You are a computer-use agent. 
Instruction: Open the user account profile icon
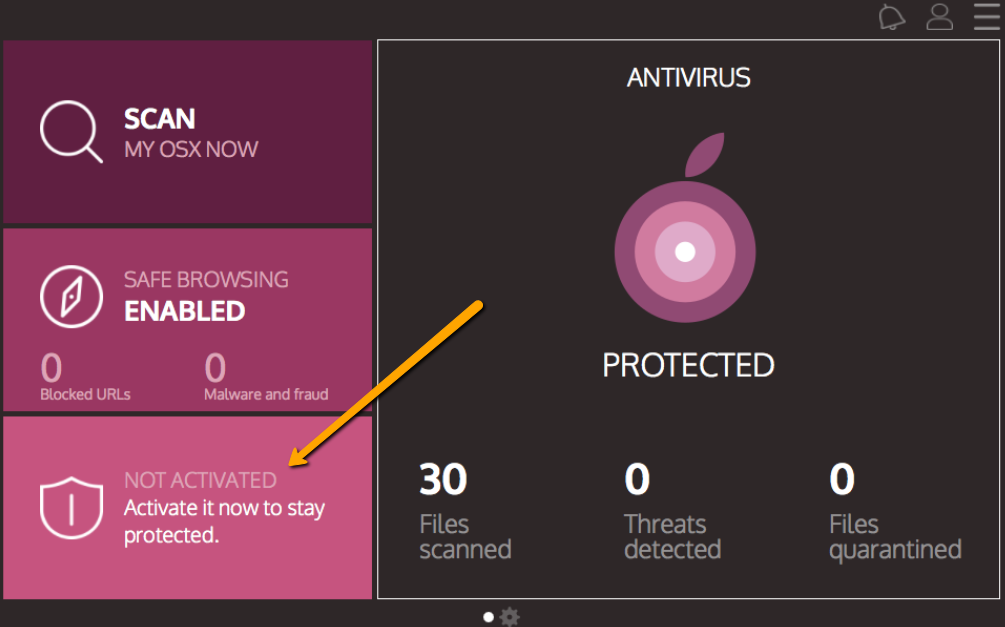pos(940,17)
